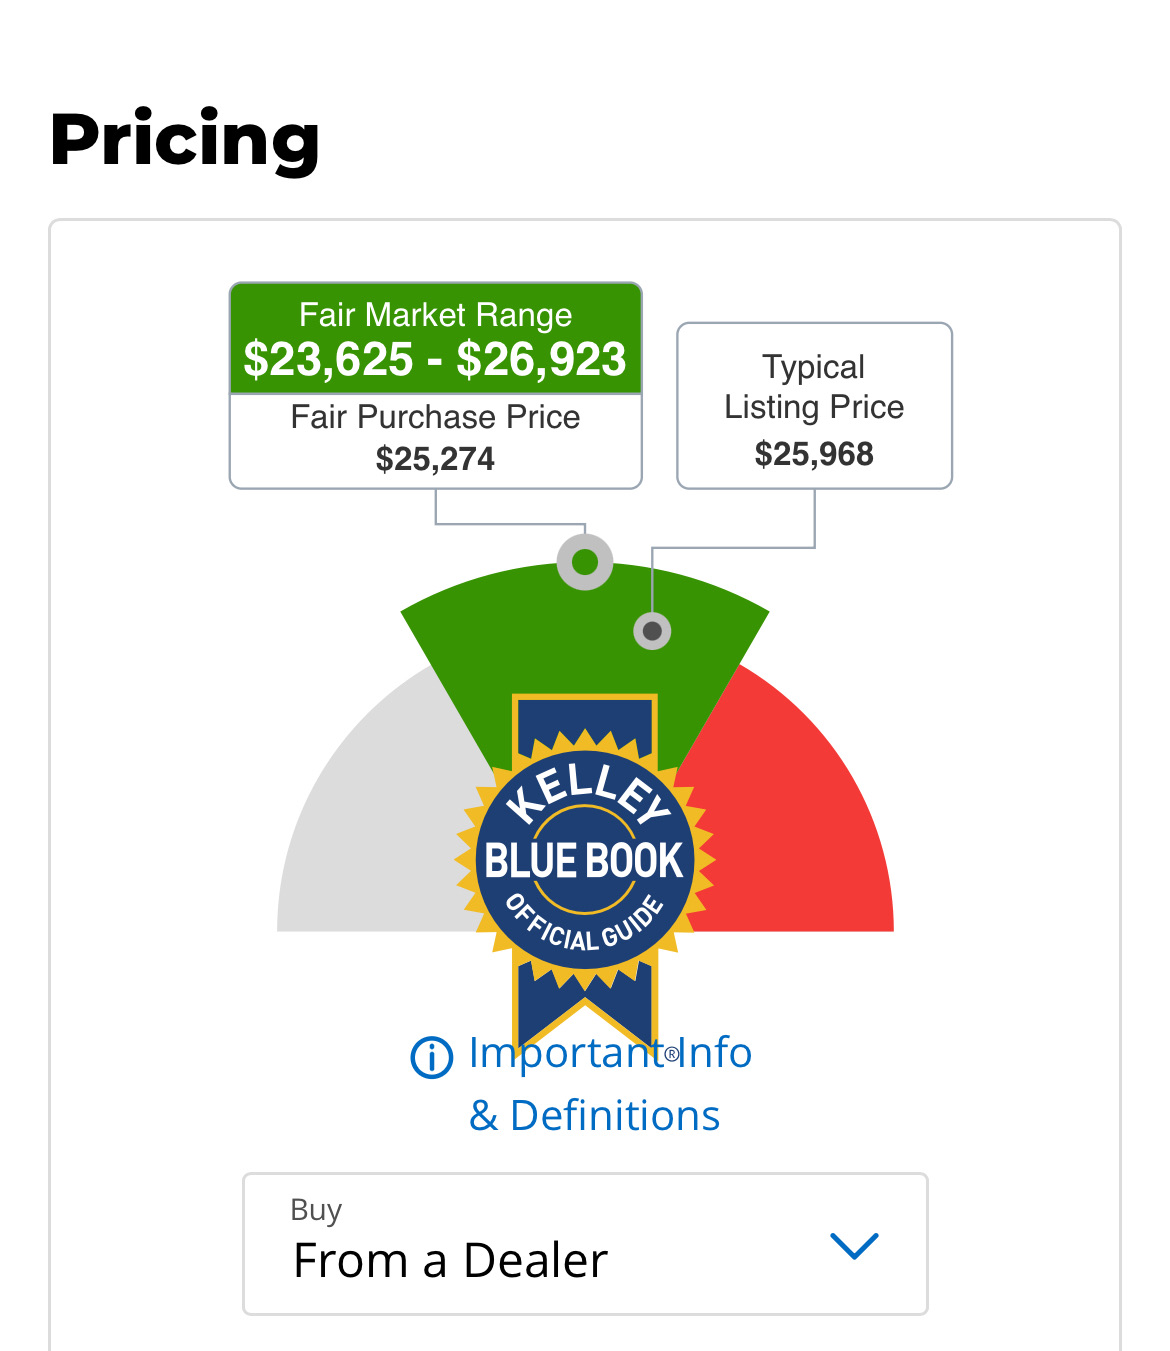Click the info circle icon
This screenshot has height=1351, width=1170.
pos(431,1057)
